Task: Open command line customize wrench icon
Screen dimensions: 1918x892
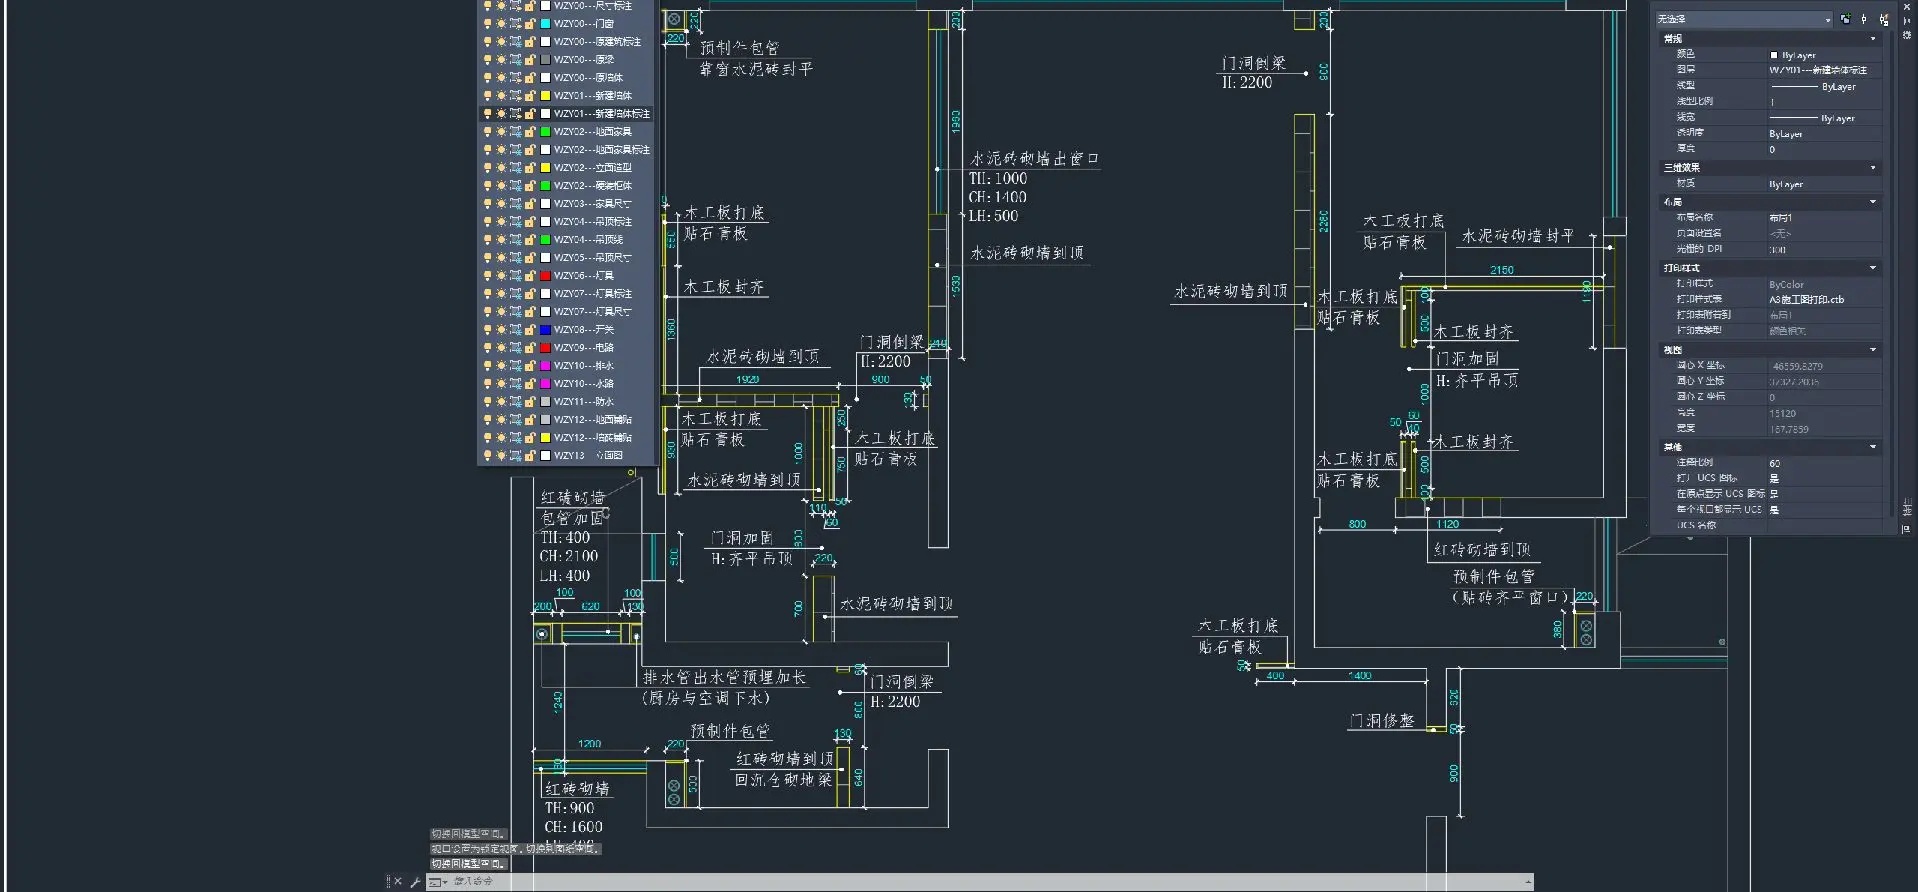Action: [x=415, y=882]
